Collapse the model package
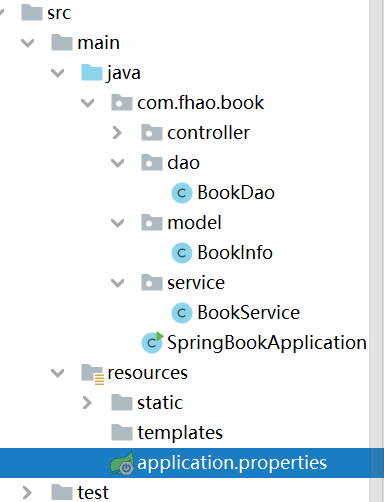Image resolution: width=384 pixels, height=502 pixels. (x=117, y=223)
